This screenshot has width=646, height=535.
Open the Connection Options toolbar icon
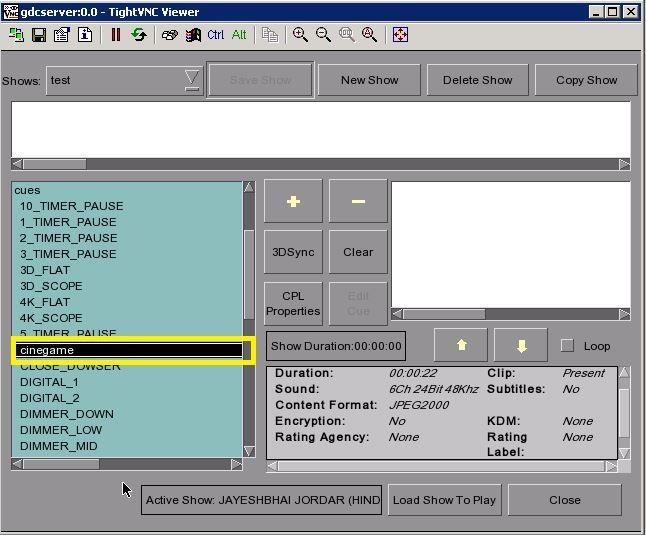(62, 35)
